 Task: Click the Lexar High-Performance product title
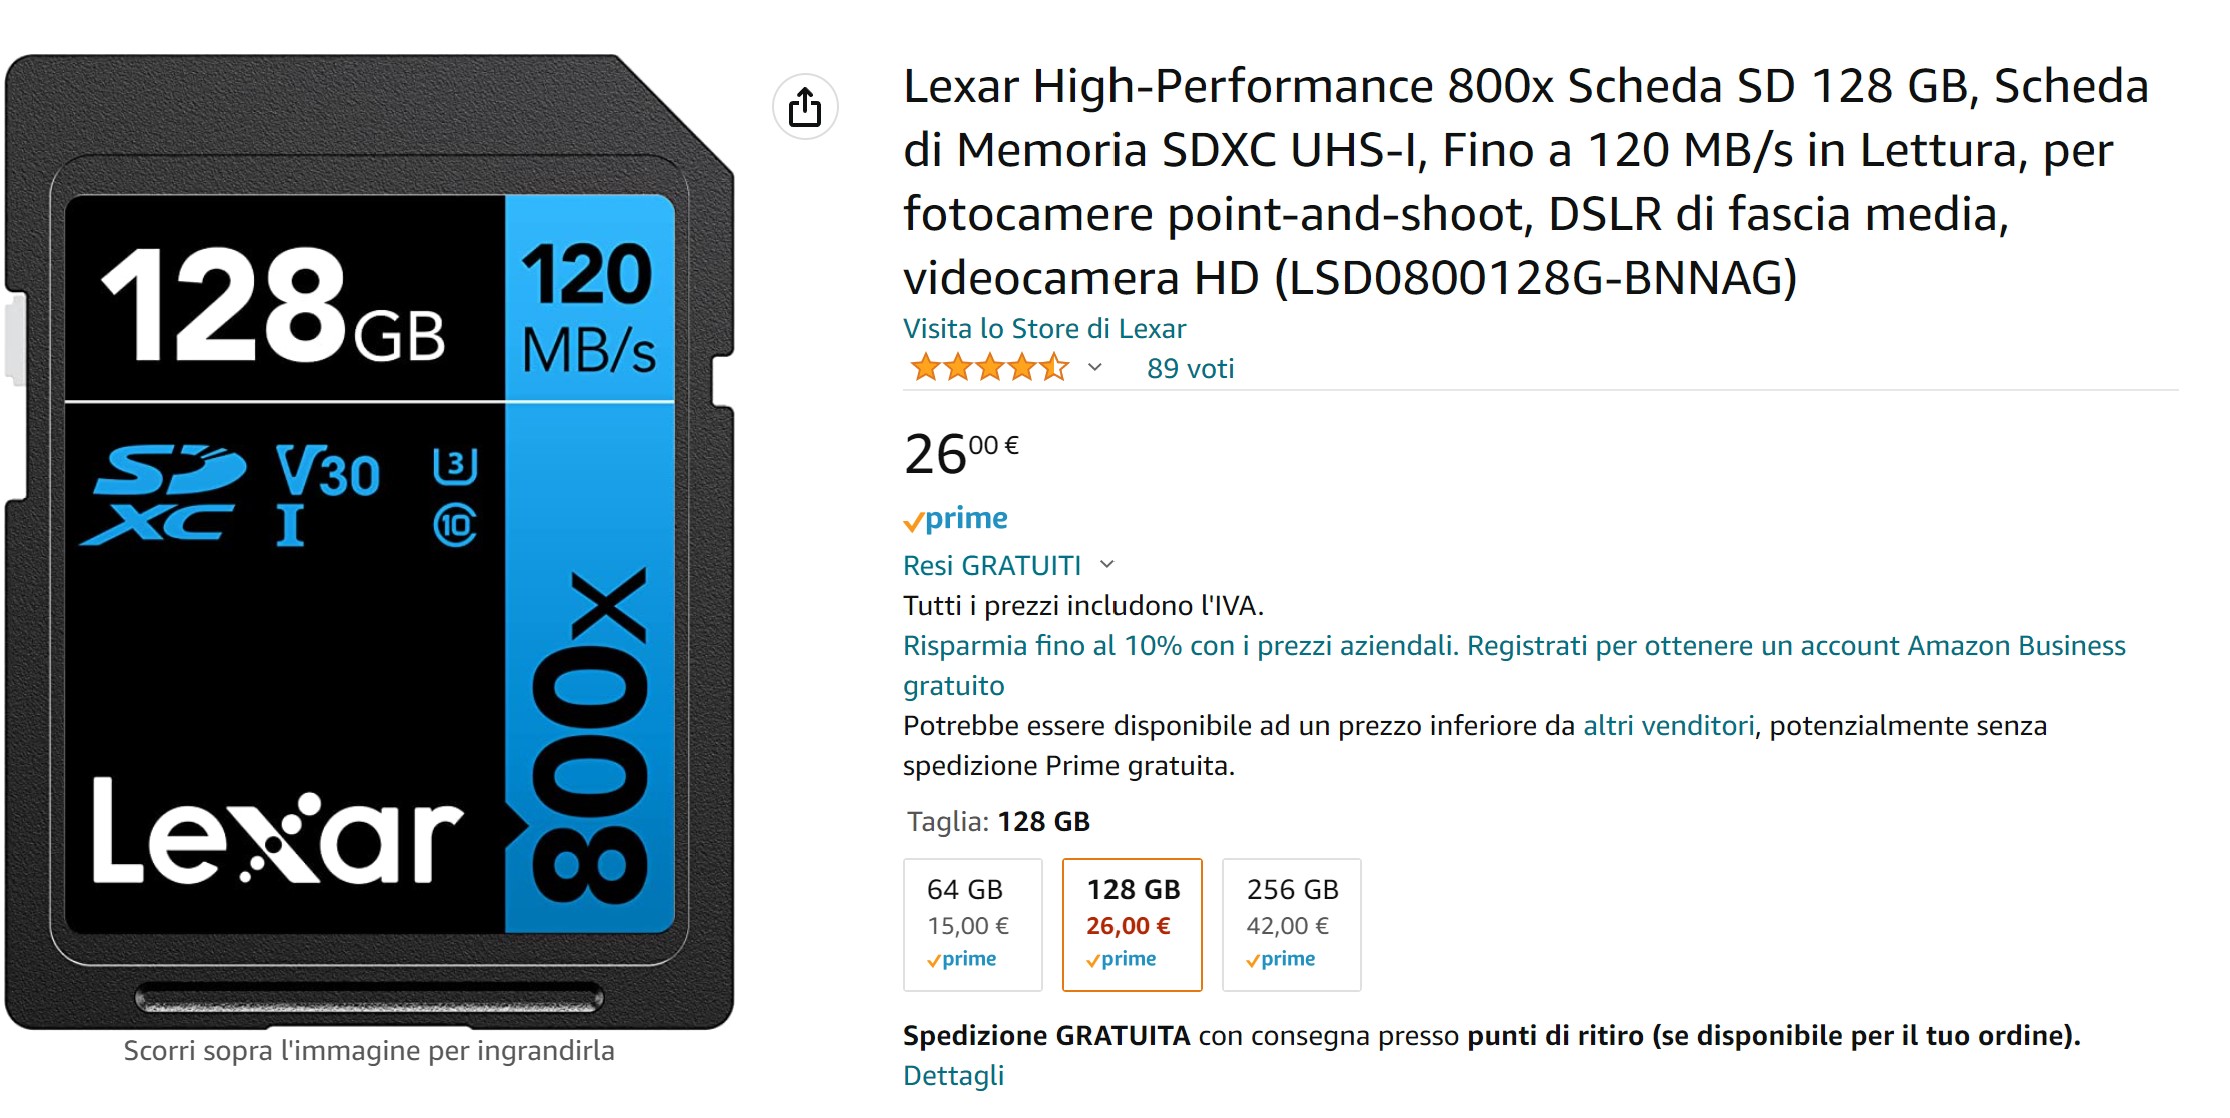coord(1526,182)
